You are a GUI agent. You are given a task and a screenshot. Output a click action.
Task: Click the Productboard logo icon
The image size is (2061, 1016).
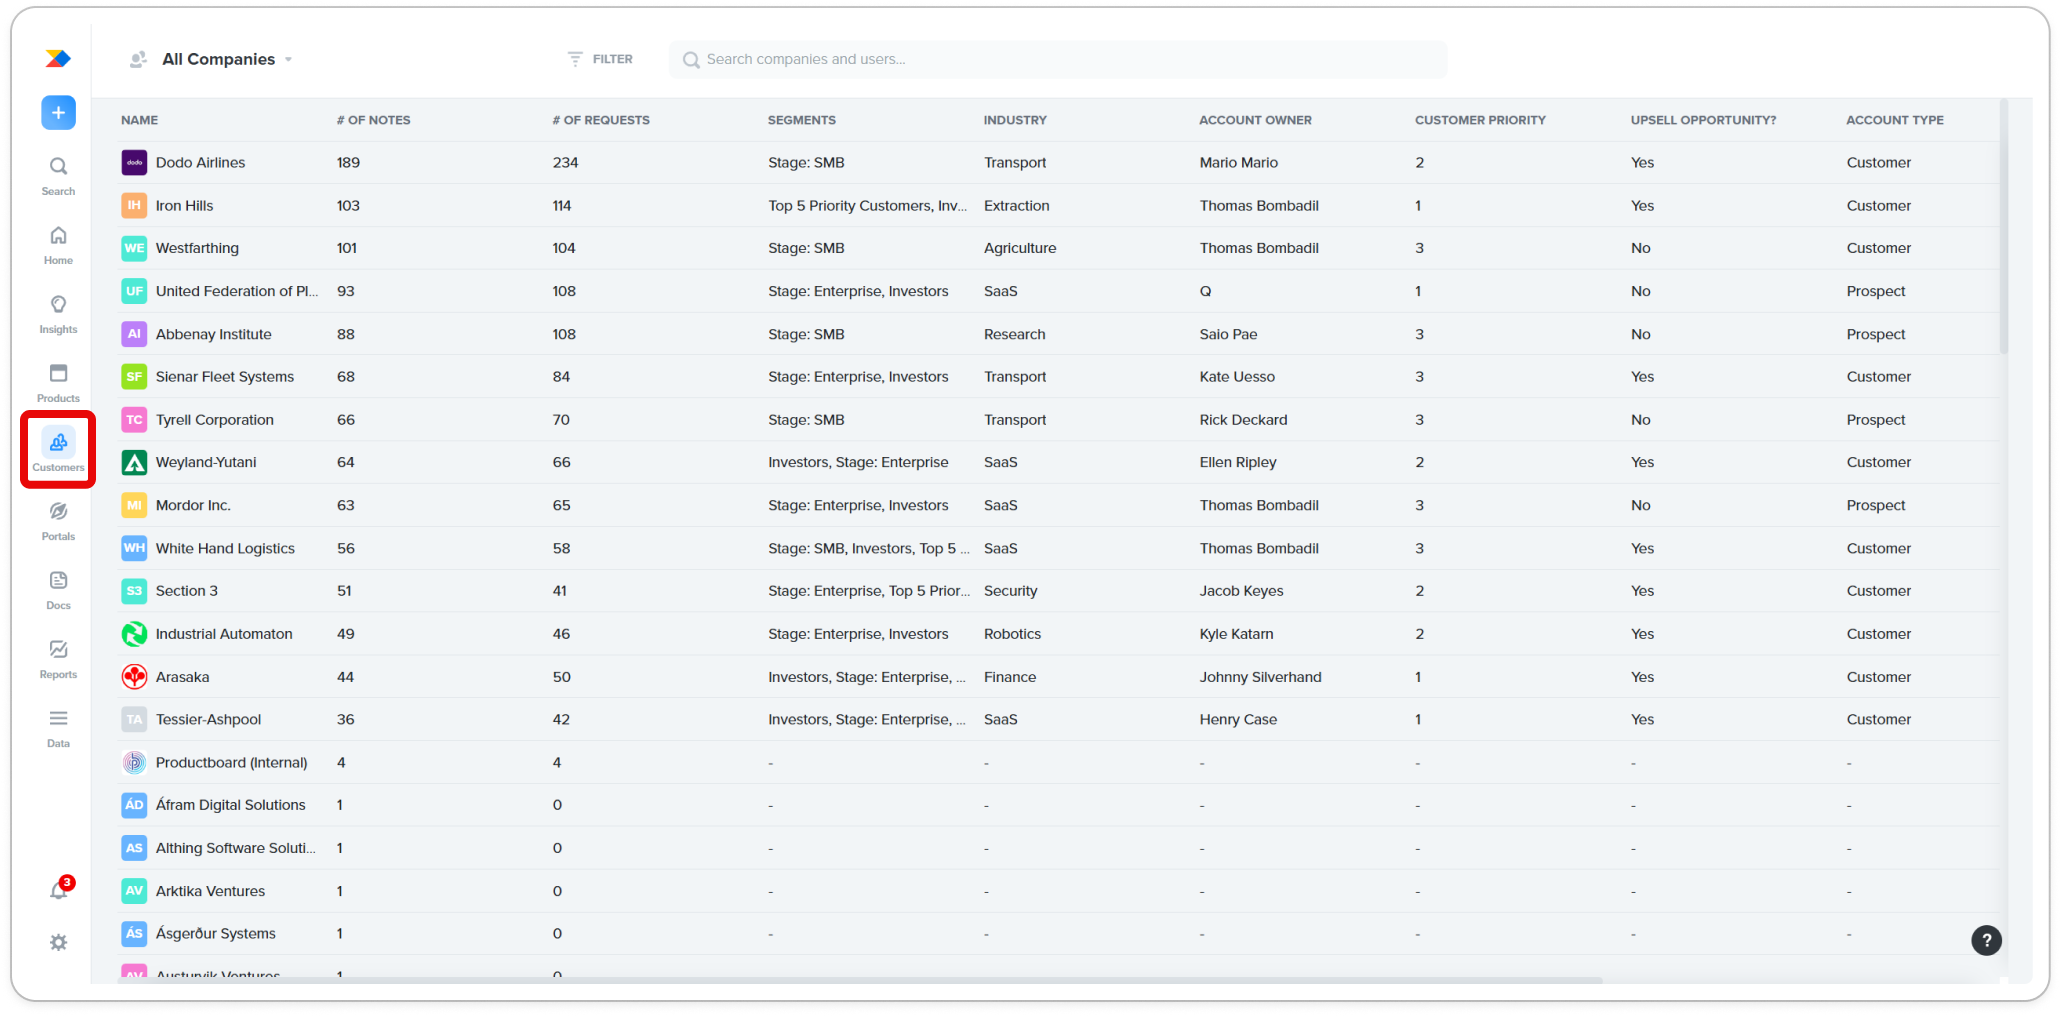(x=58, y=59)
